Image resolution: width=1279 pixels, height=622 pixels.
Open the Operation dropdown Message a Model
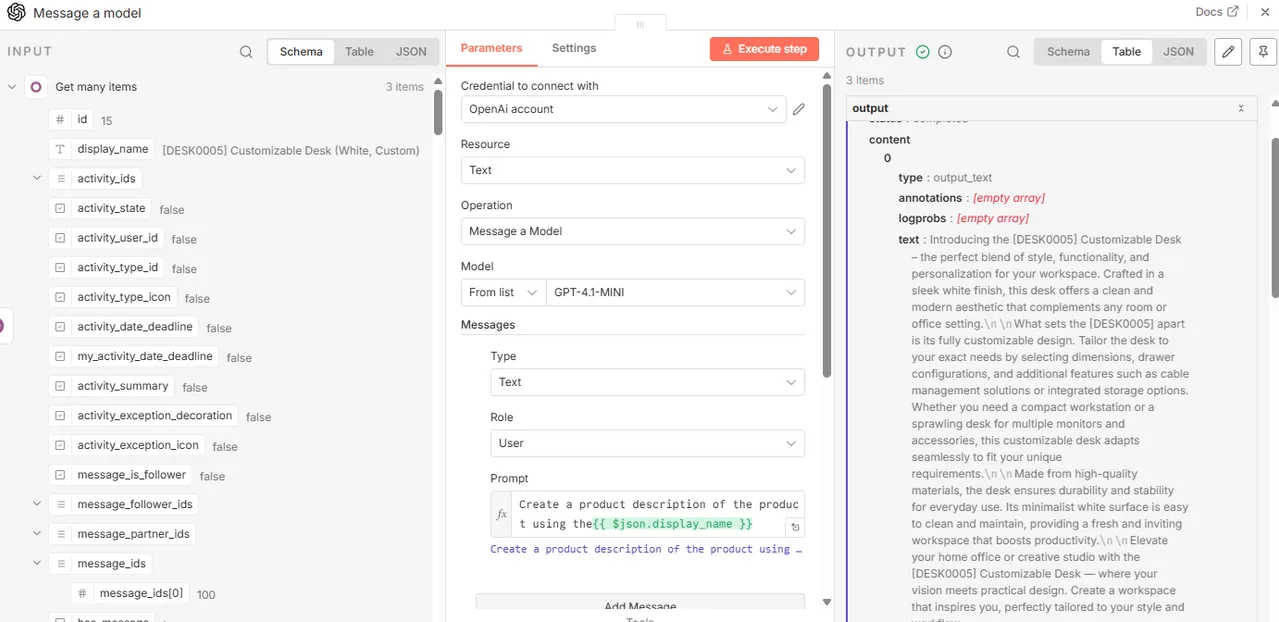tap(632, 231)
